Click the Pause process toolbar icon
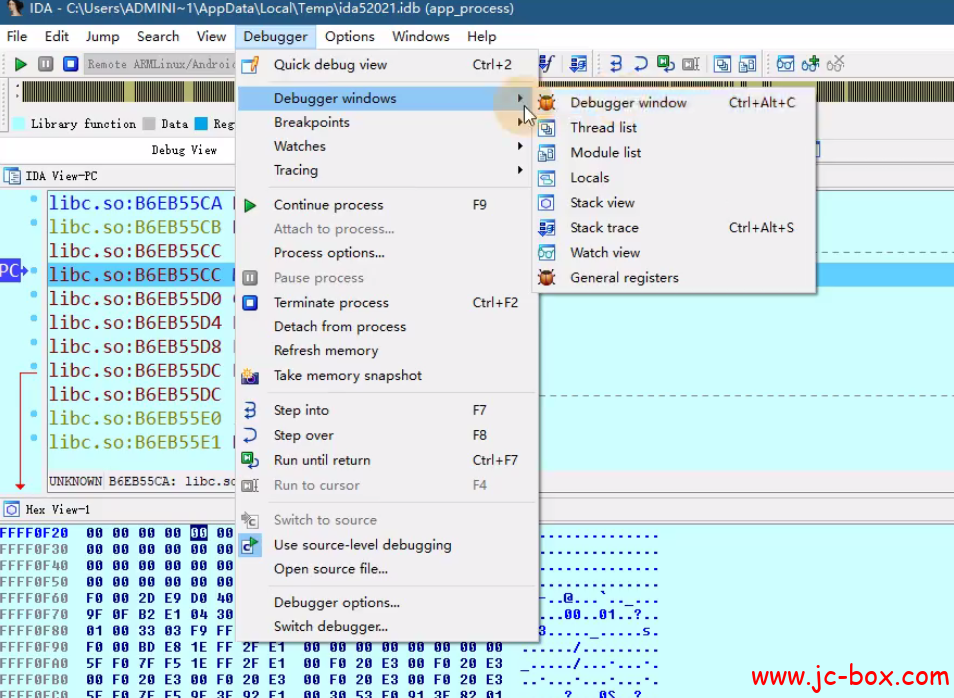The width and height of the screenshot is (954, 698). click(45, 64)
